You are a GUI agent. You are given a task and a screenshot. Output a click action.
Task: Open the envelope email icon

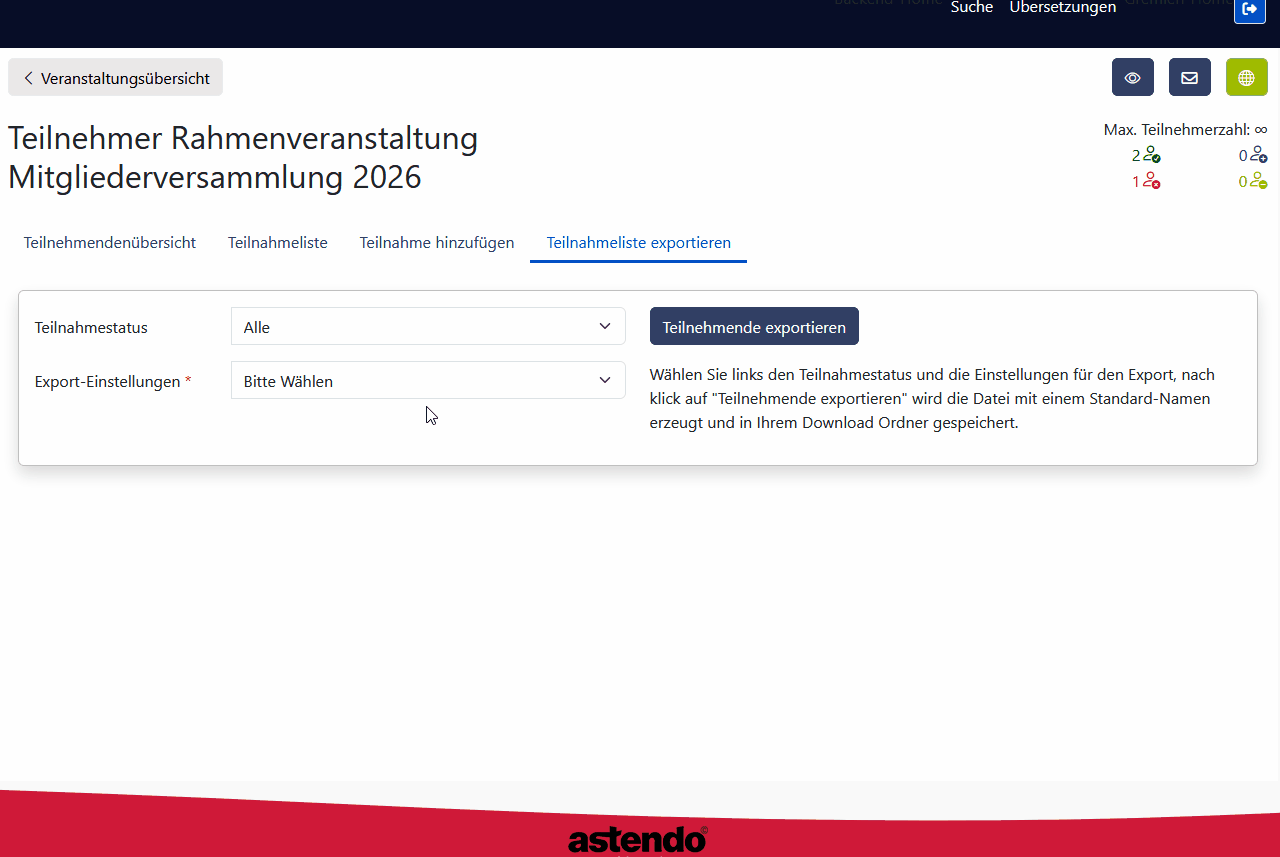click(1189, 77)
